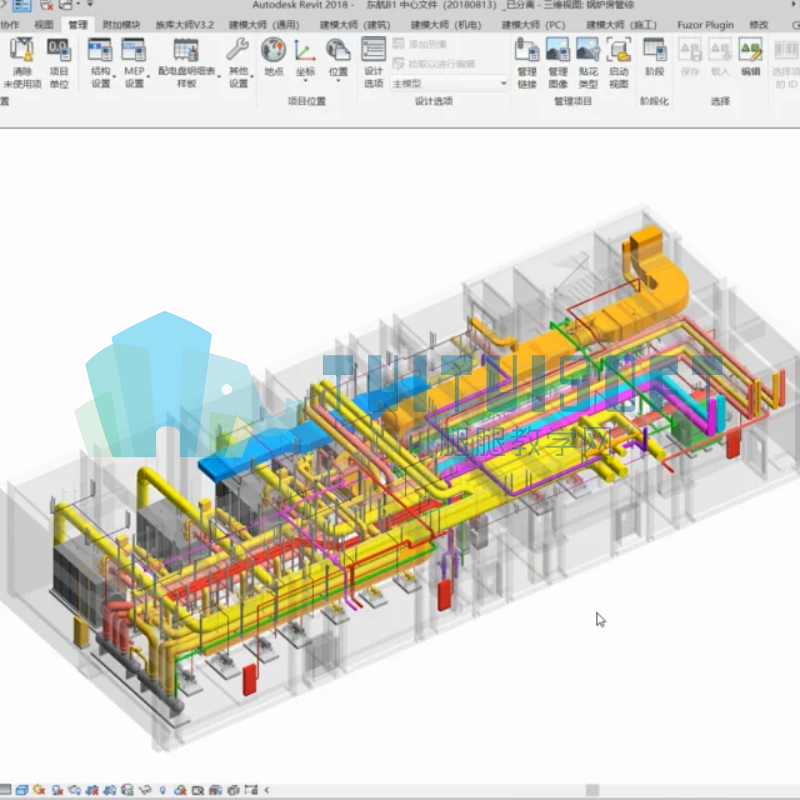800x800 pixels.
Task: Click 管理链接 manage links
Action: [x=527, y=63]
